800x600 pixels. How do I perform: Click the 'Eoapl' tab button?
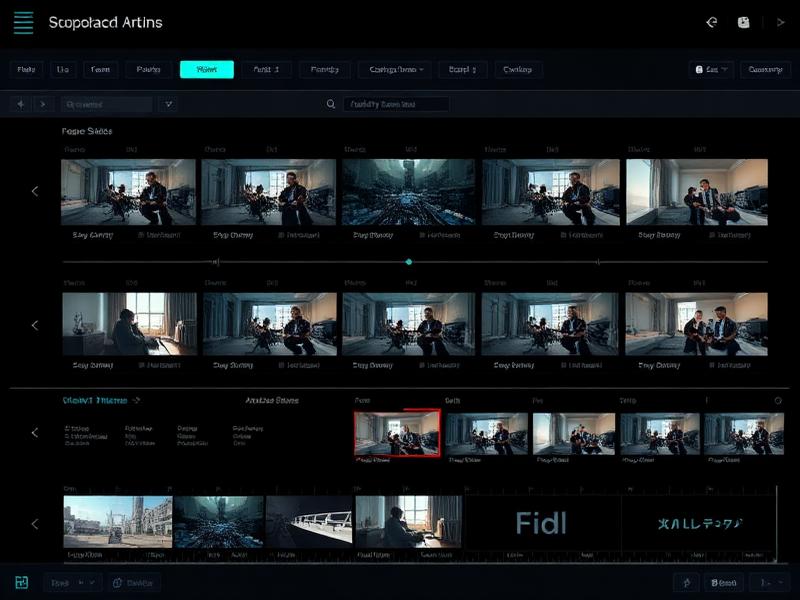tap(463, 69)
